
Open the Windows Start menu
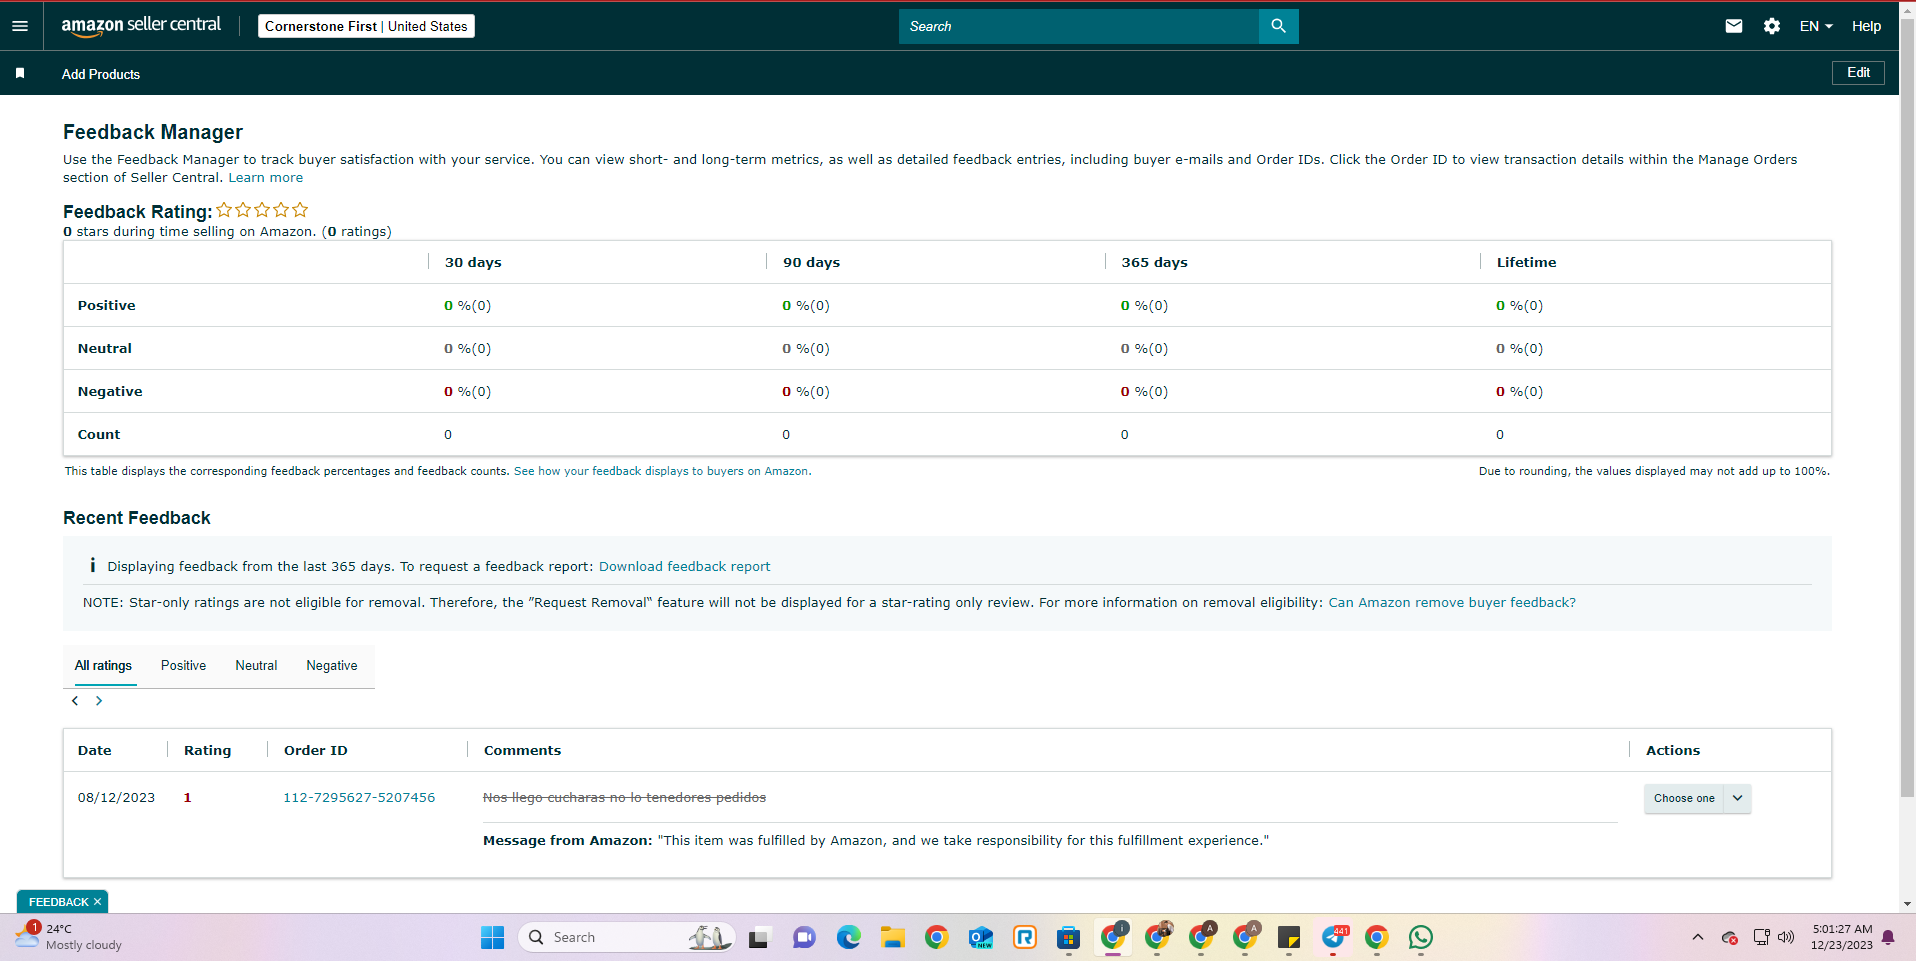[493, 937]
